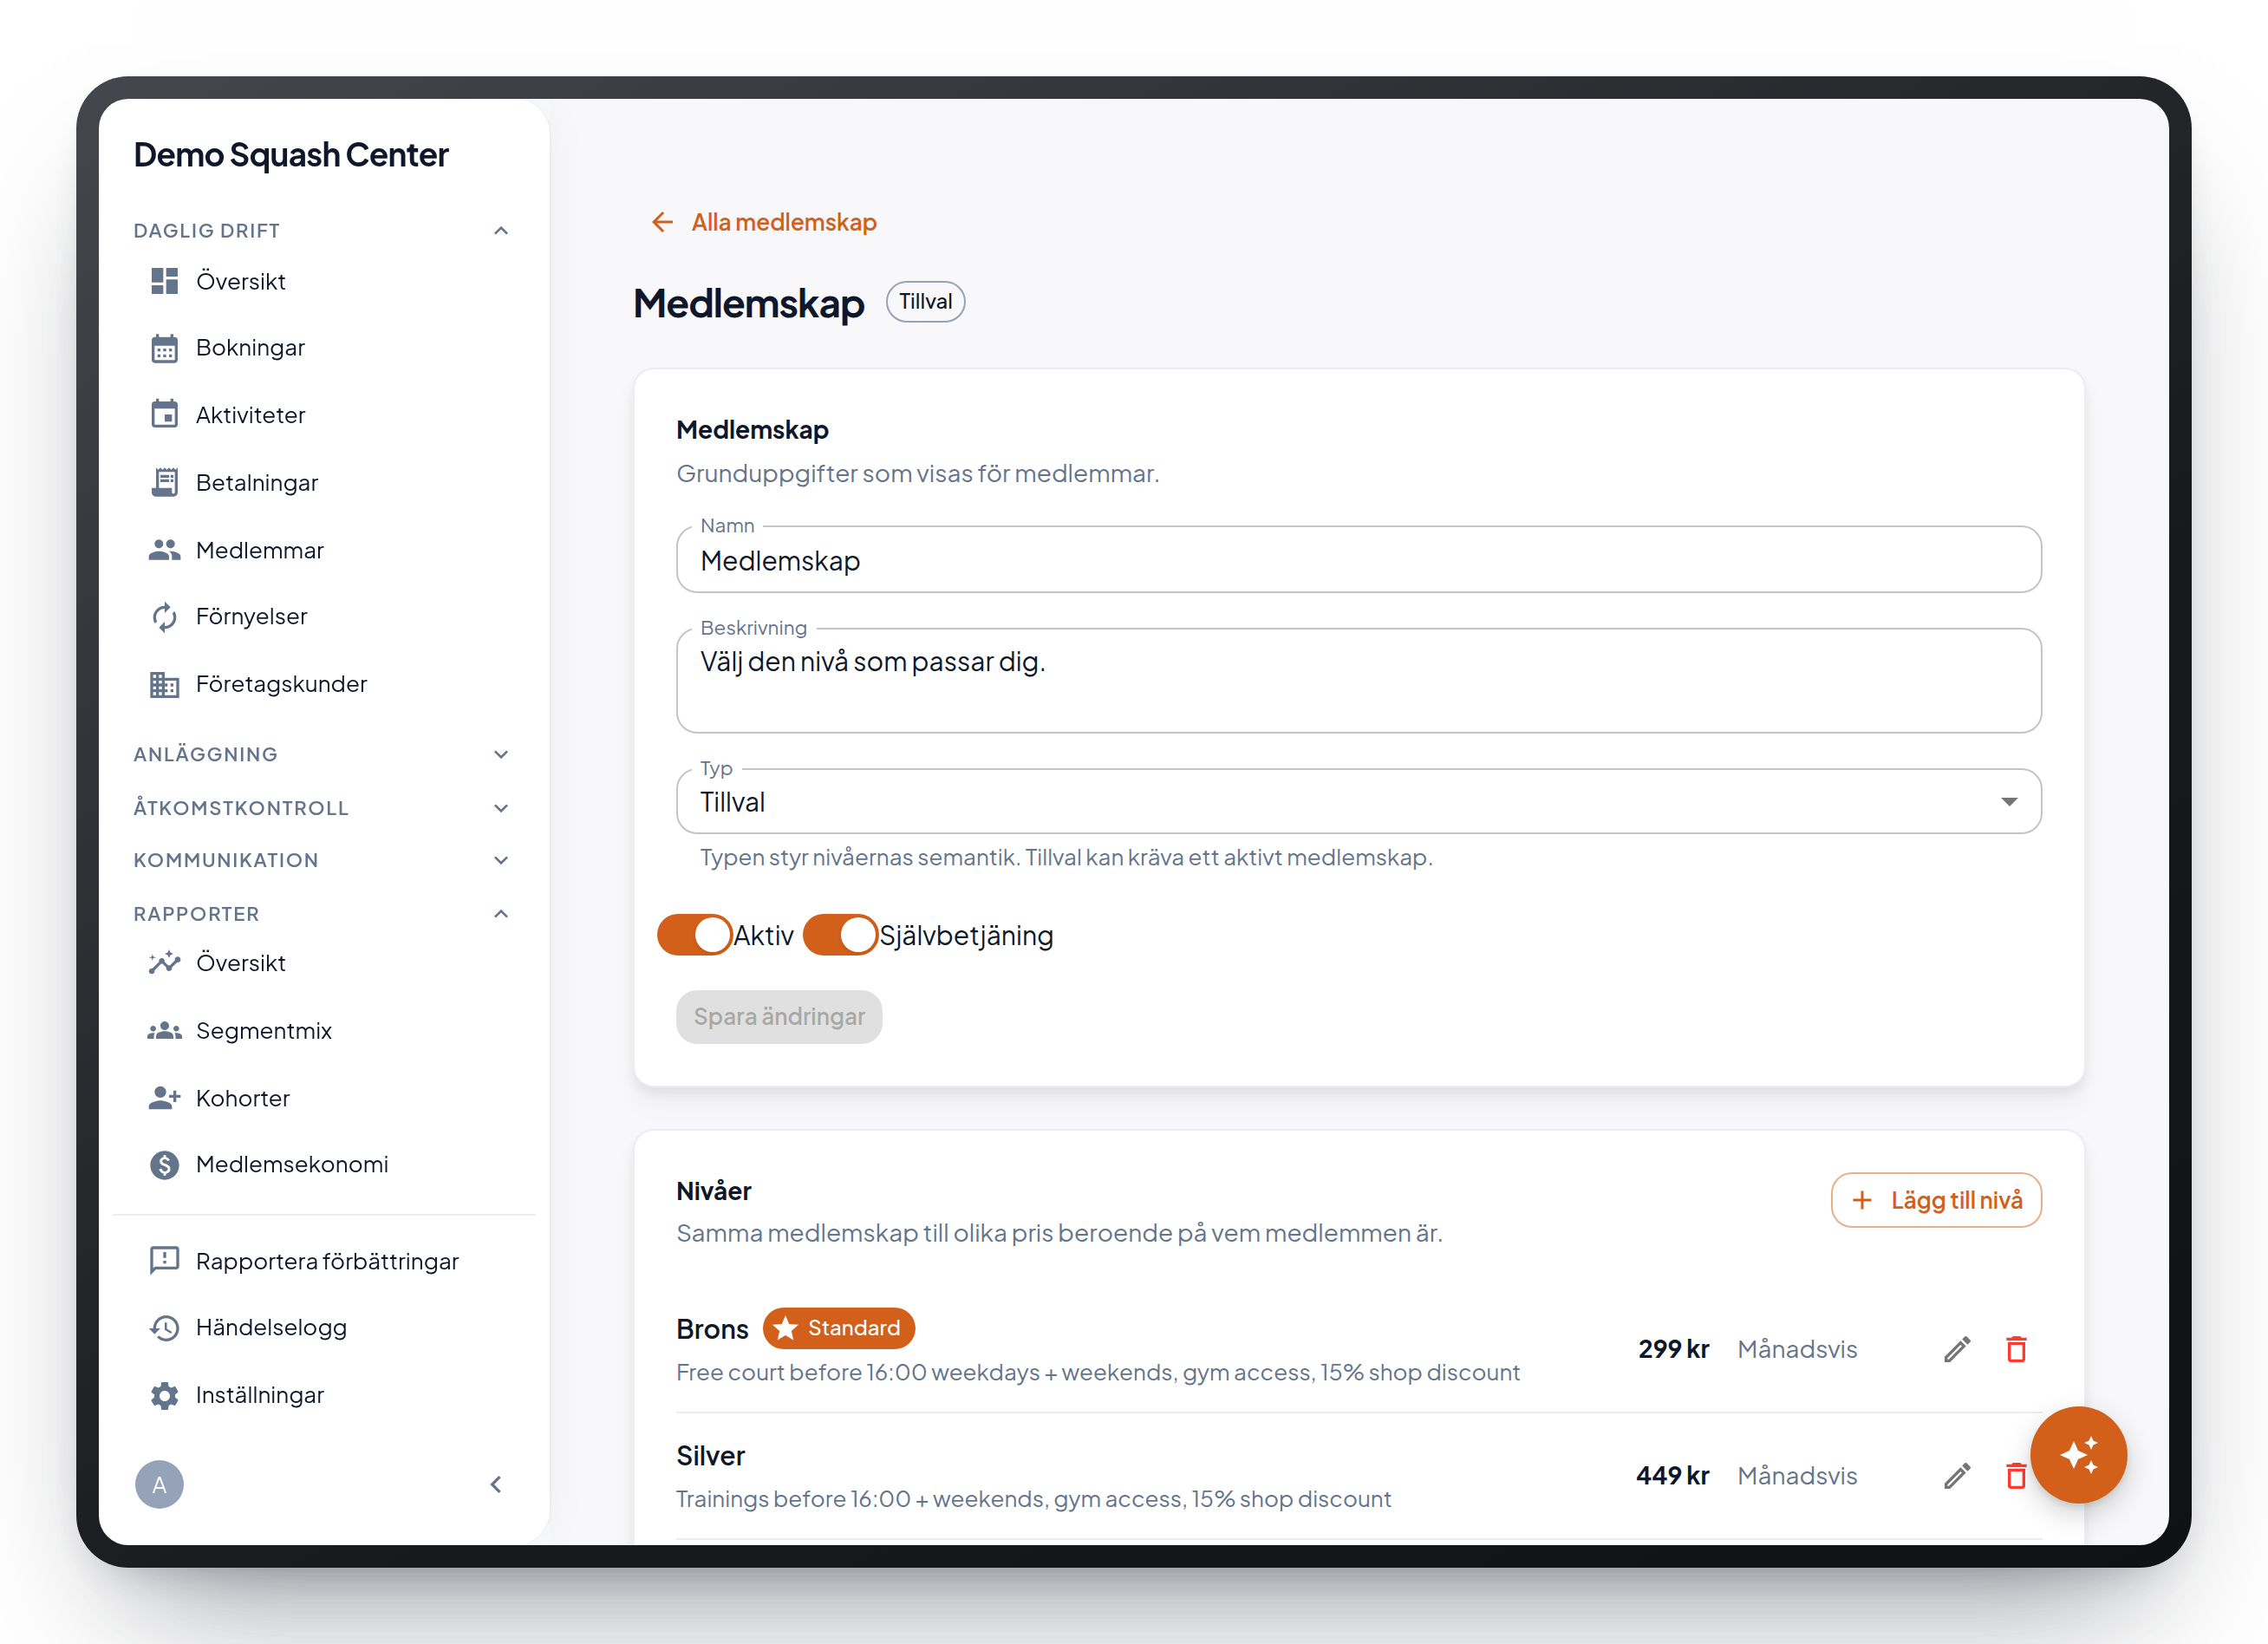Screen dimensions: 2268x1644
Task: Open the Typ dropdown showing Tillval
Action: (x=1358, y=802)
